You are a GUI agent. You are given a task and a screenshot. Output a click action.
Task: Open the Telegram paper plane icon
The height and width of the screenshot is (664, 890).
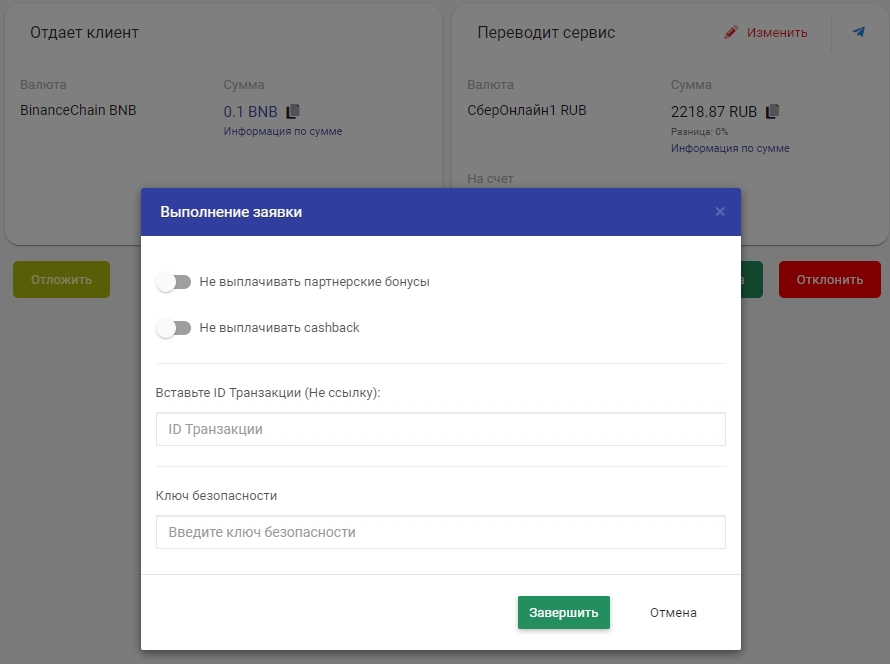[x=858, y=32]
